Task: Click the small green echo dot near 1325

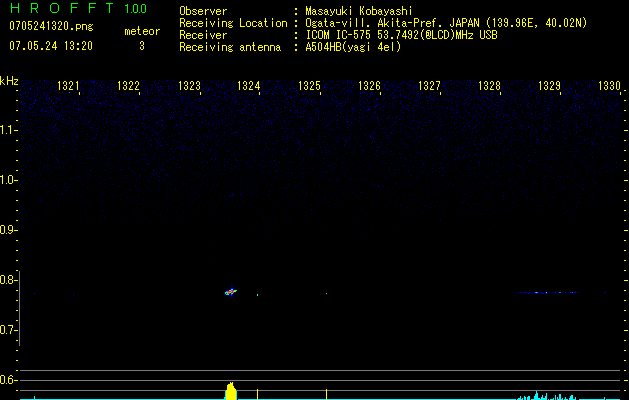Action: point(327,294)
